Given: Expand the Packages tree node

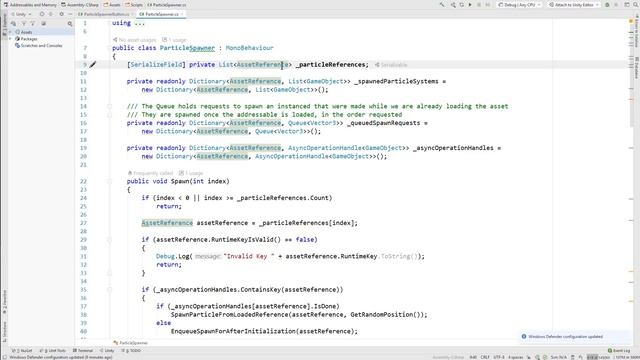Looking at the screenshot, I should [x=10, y=39].
